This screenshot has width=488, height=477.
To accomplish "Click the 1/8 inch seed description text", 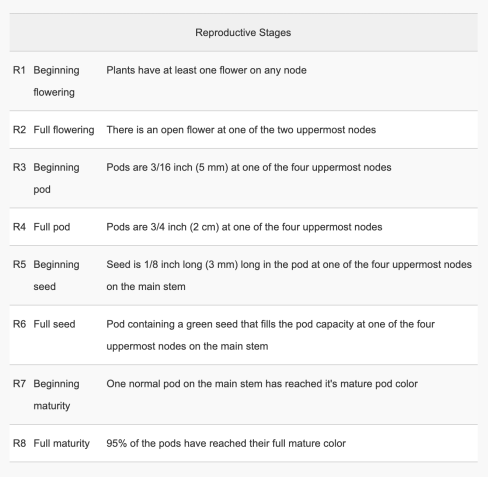I will click(x=289, y=275).
